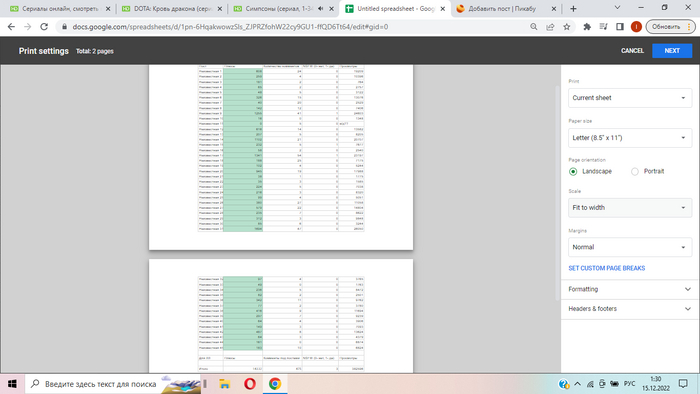The image size is (700, 394).
Task: Open the Margins dropdown showing Normal
Action: [x=630, y=247]
